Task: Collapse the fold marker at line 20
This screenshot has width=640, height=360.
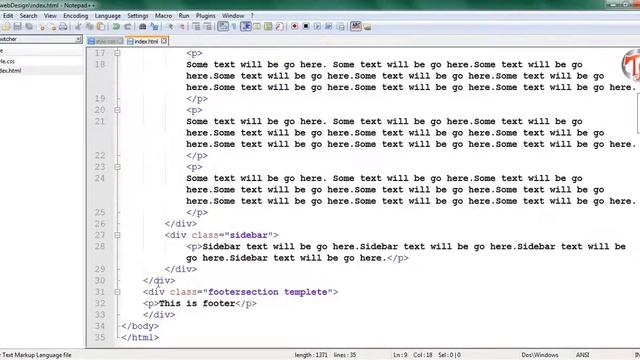Action: [x=117, y=110]
